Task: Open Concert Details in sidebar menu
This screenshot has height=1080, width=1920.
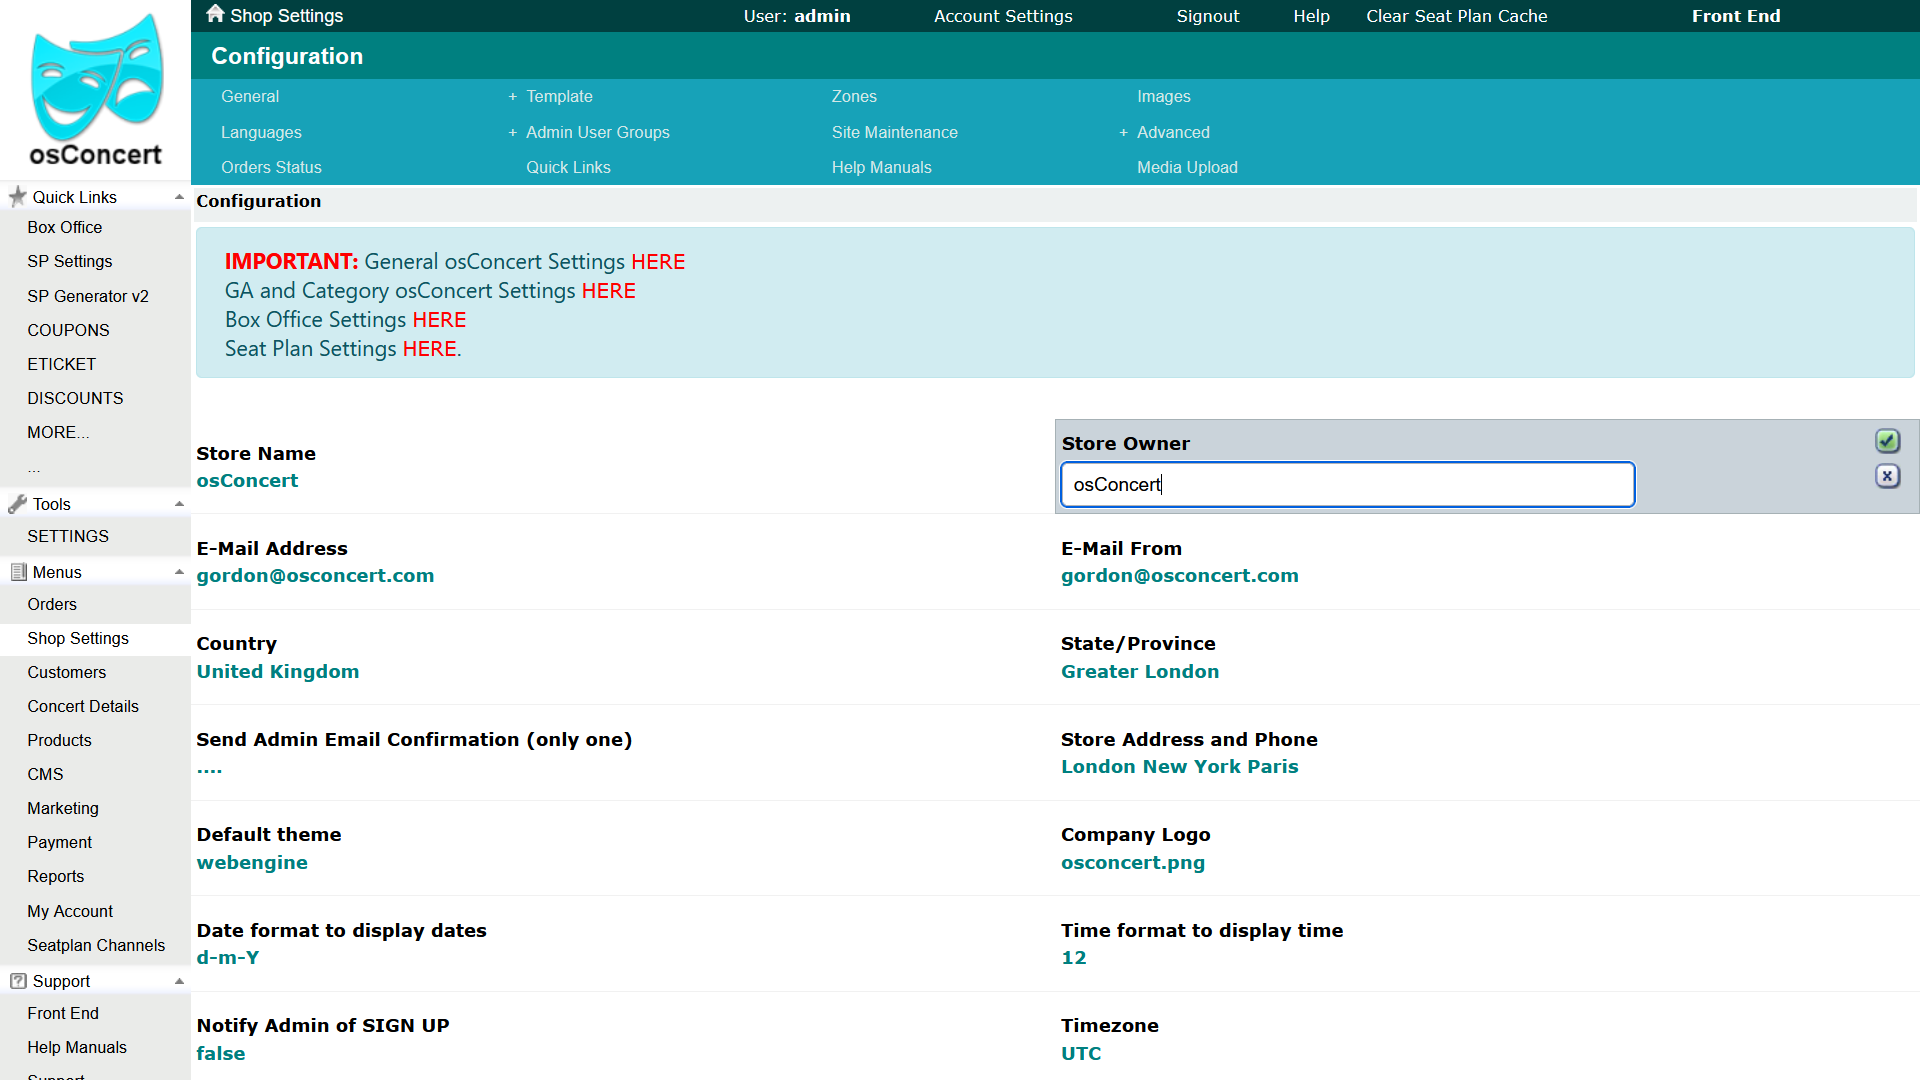Action: (x=83, y=706)
